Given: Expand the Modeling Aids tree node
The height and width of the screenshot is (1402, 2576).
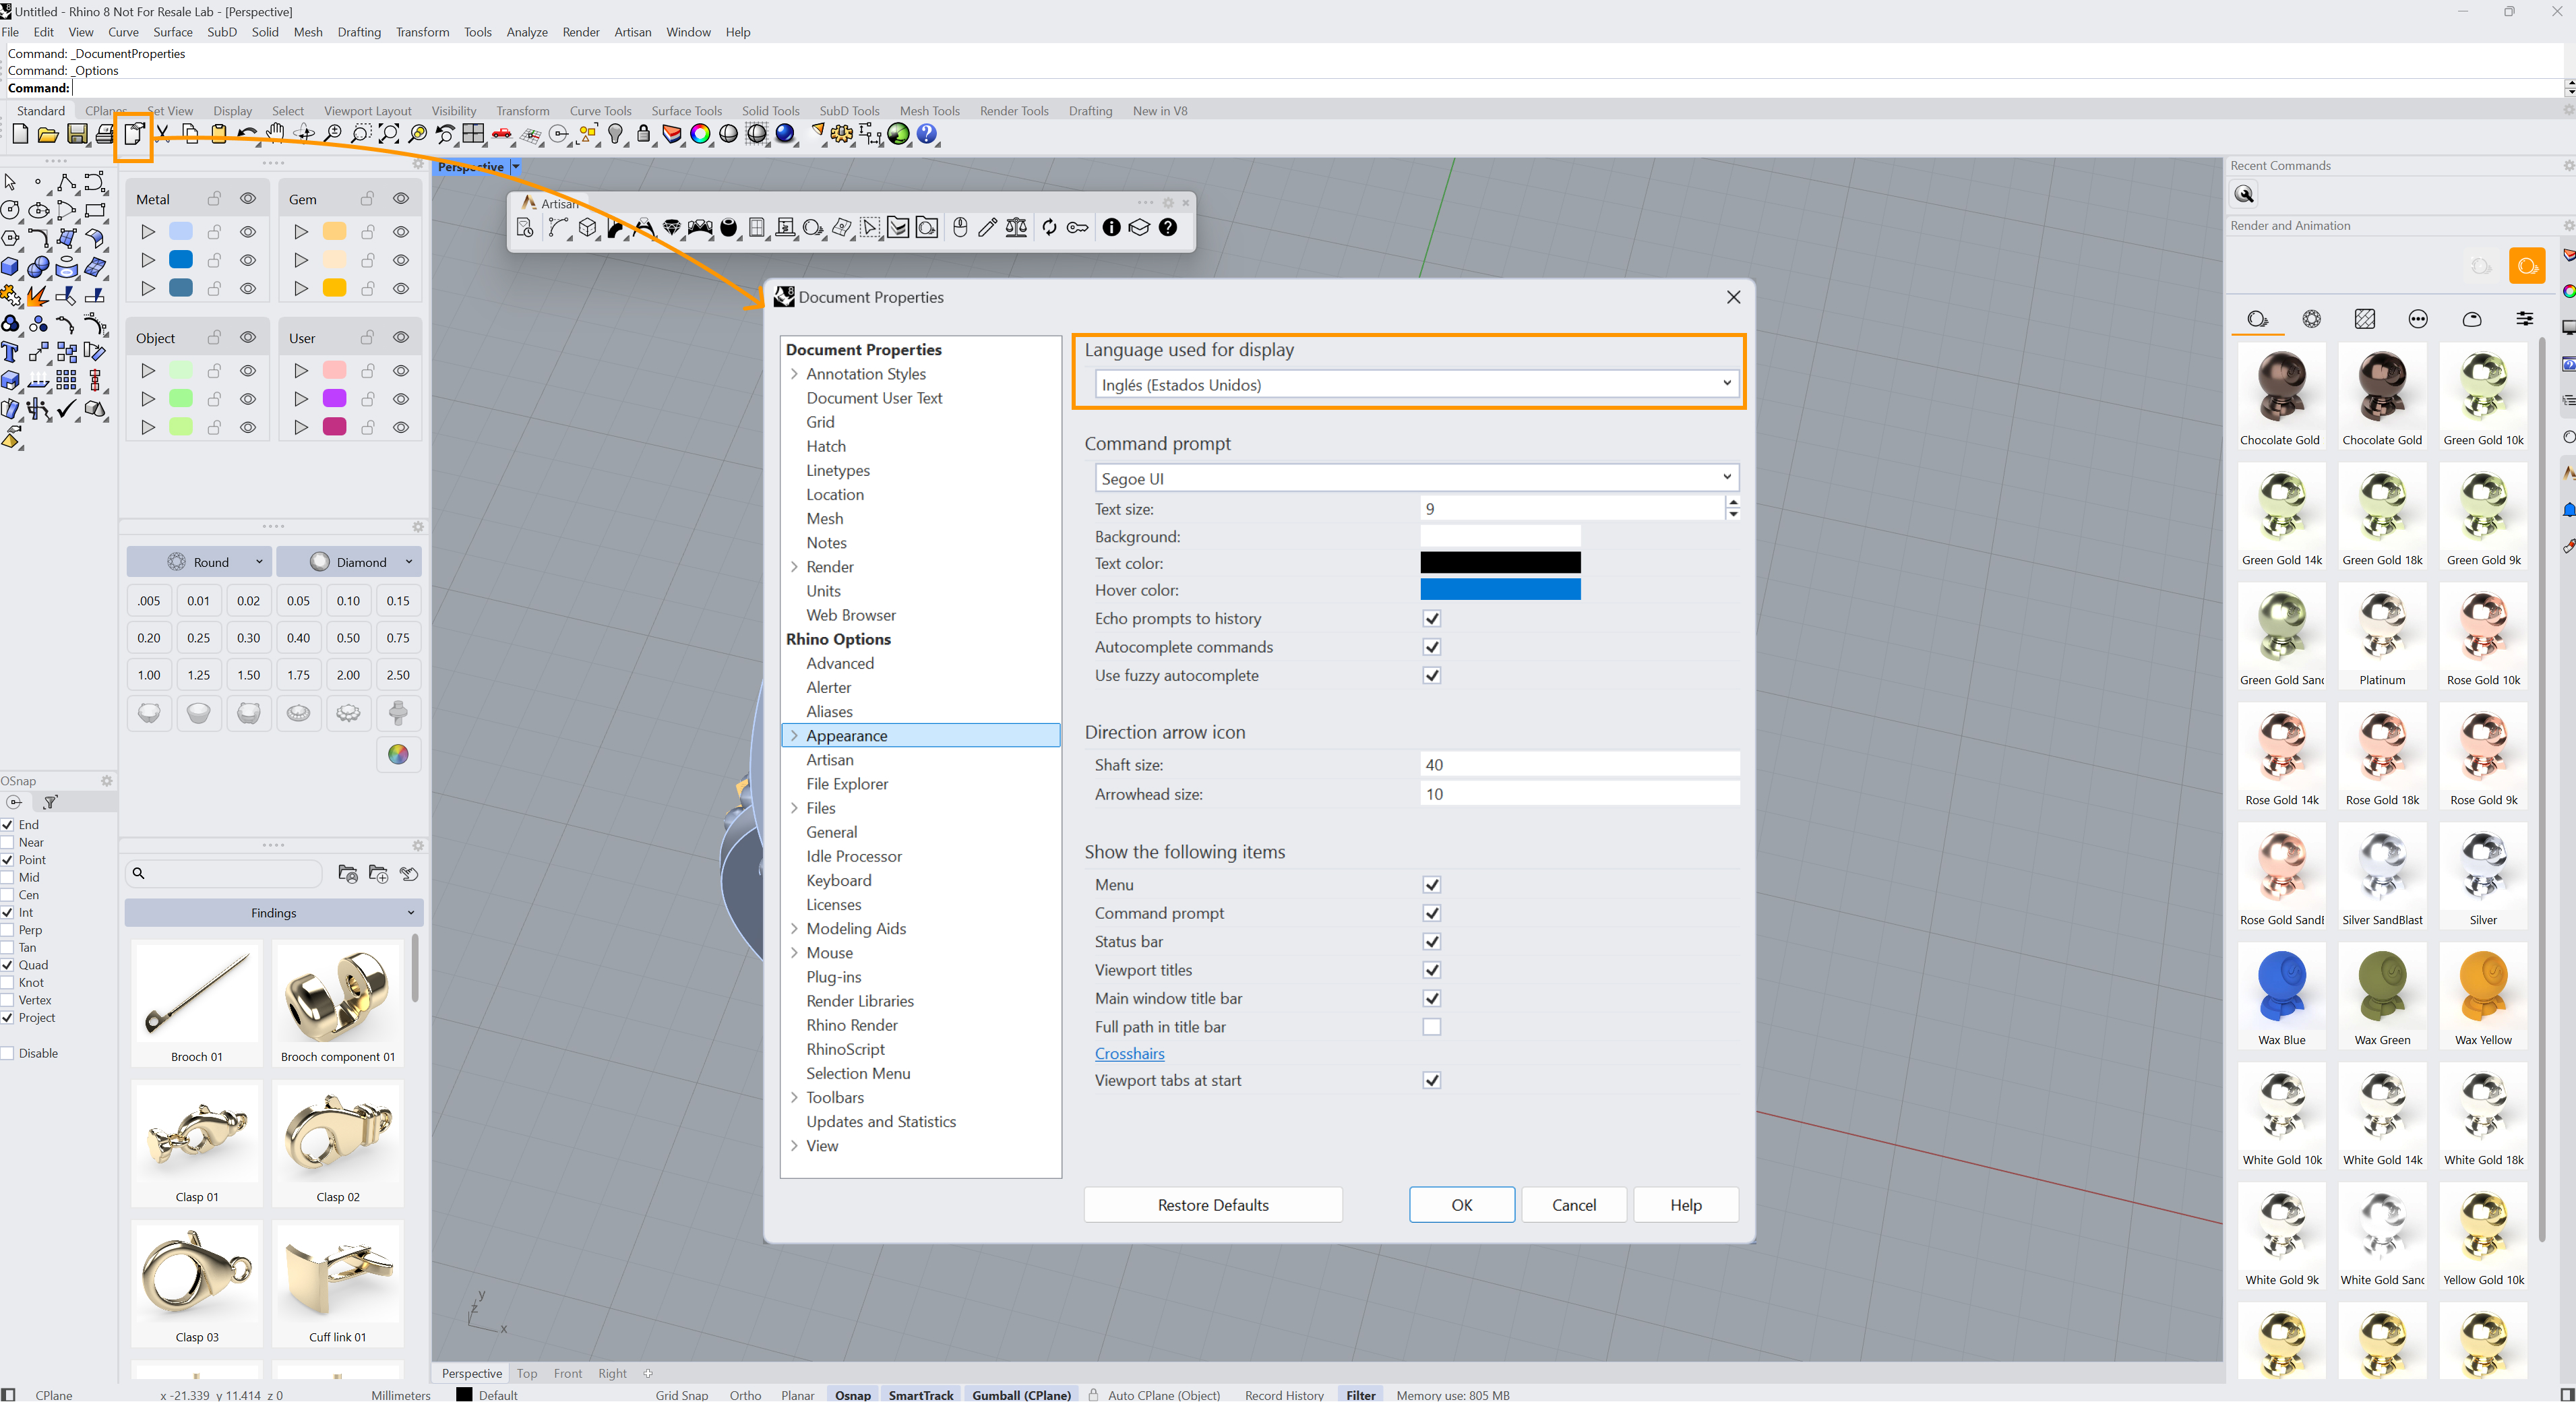Looking at the screenshot, I should (x=795, y=929).
